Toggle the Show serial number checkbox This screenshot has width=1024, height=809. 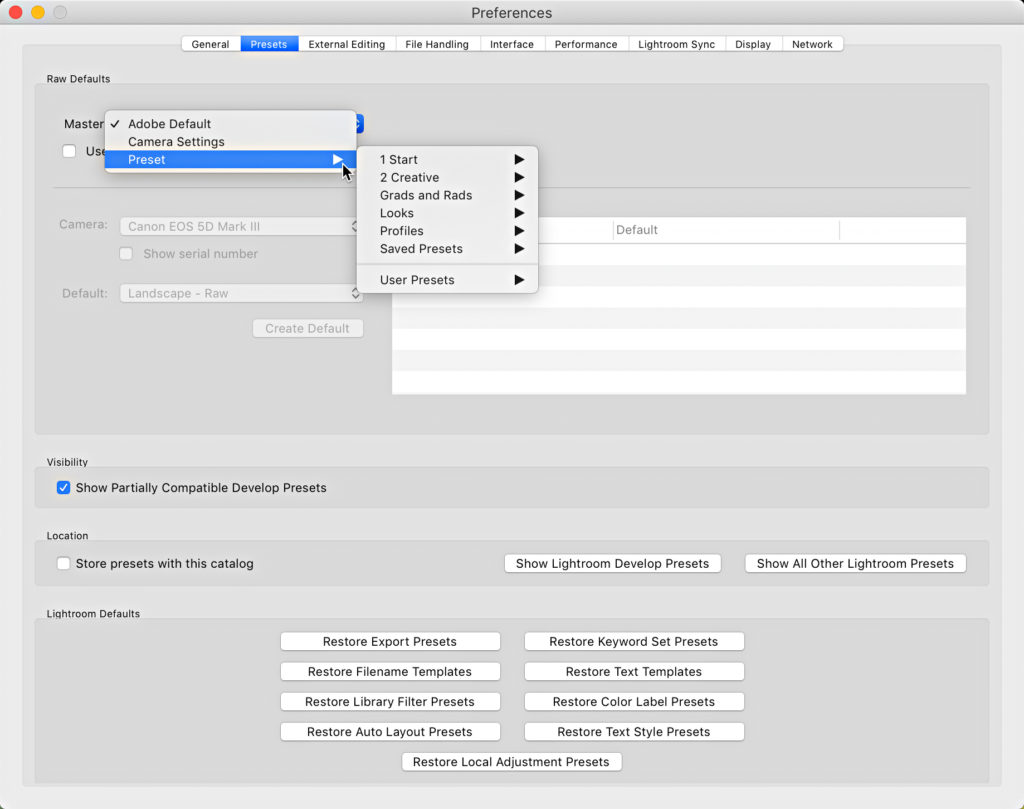point(126,254)
